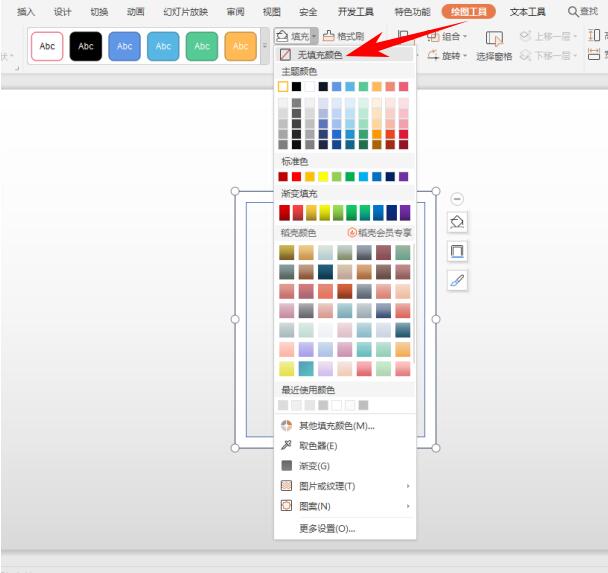
Task: Open the 选择窗格 selection pane
Action: point(493,56)
